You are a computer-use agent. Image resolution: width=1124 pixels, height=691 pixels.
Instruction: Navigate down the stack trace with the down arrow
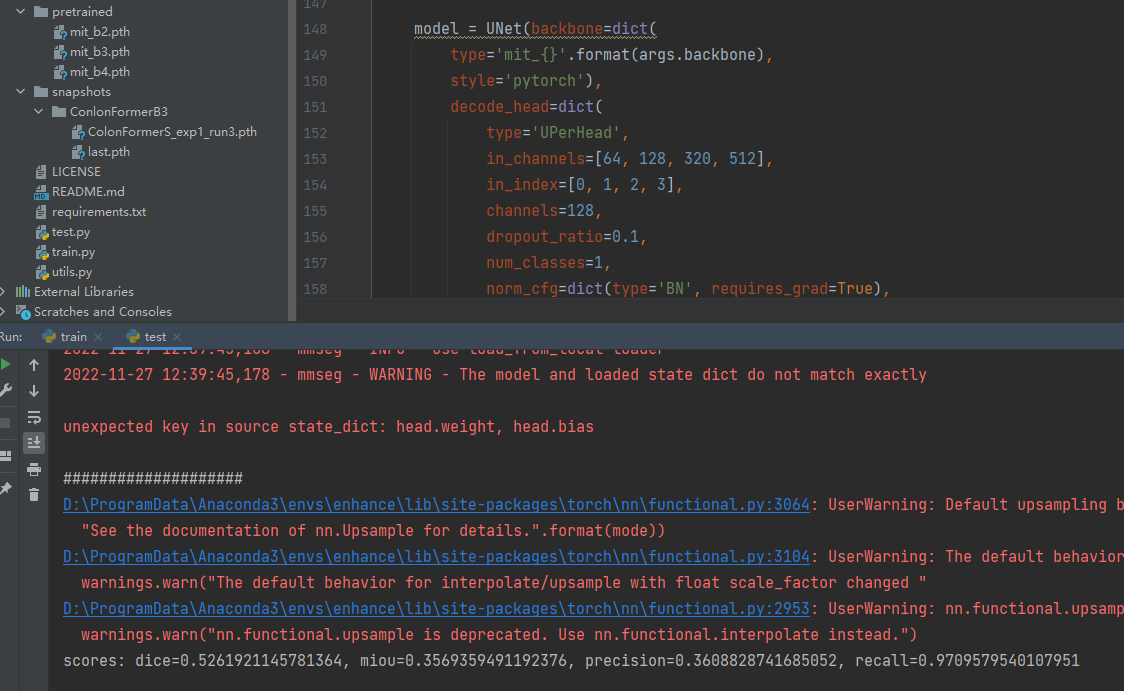pos(33,391)
